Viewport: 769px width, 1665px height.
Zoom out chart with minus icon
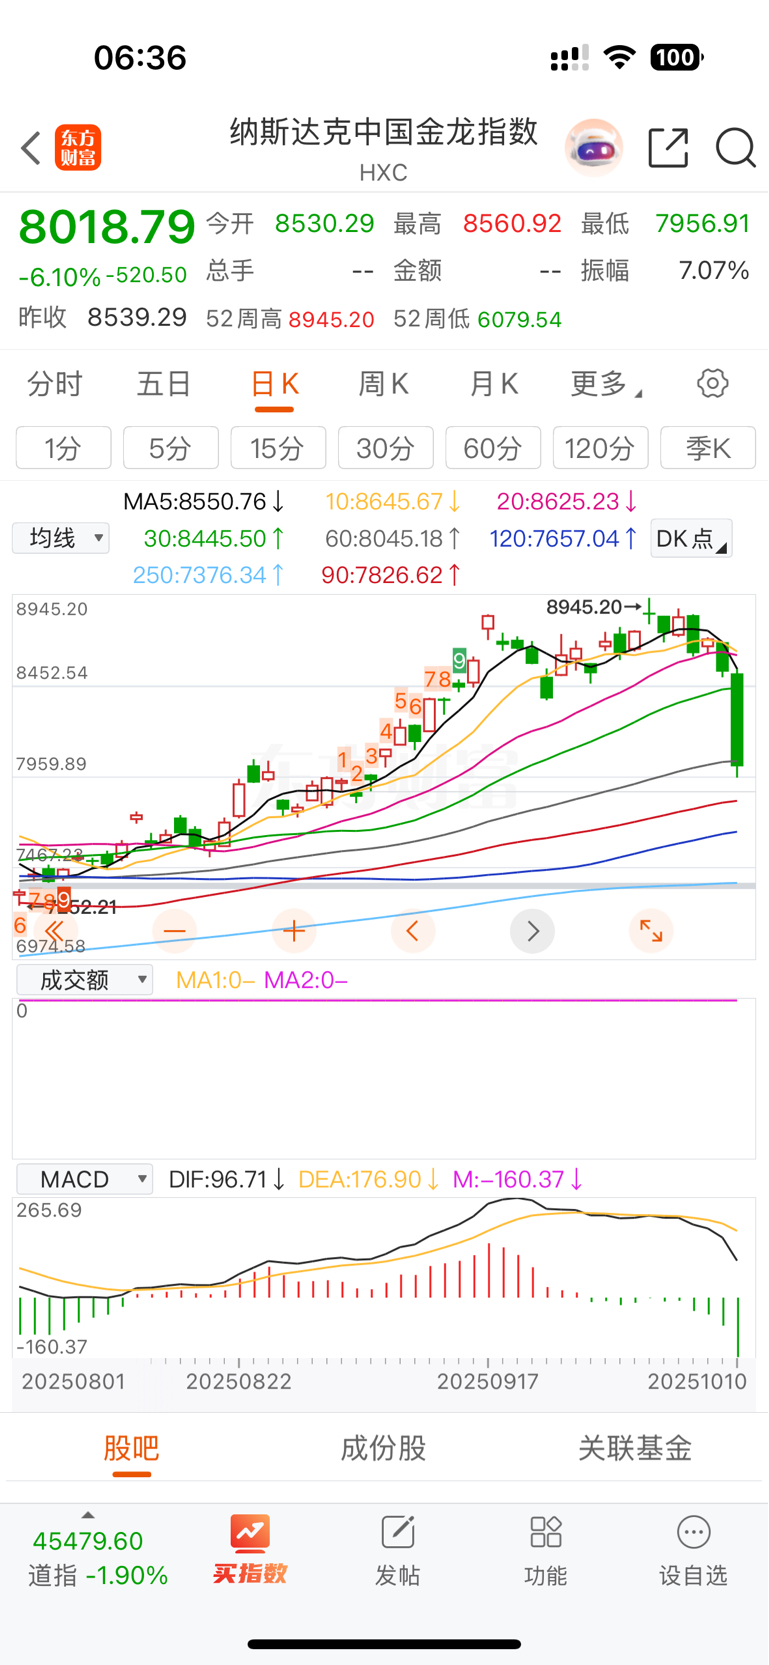coord(175,931)
